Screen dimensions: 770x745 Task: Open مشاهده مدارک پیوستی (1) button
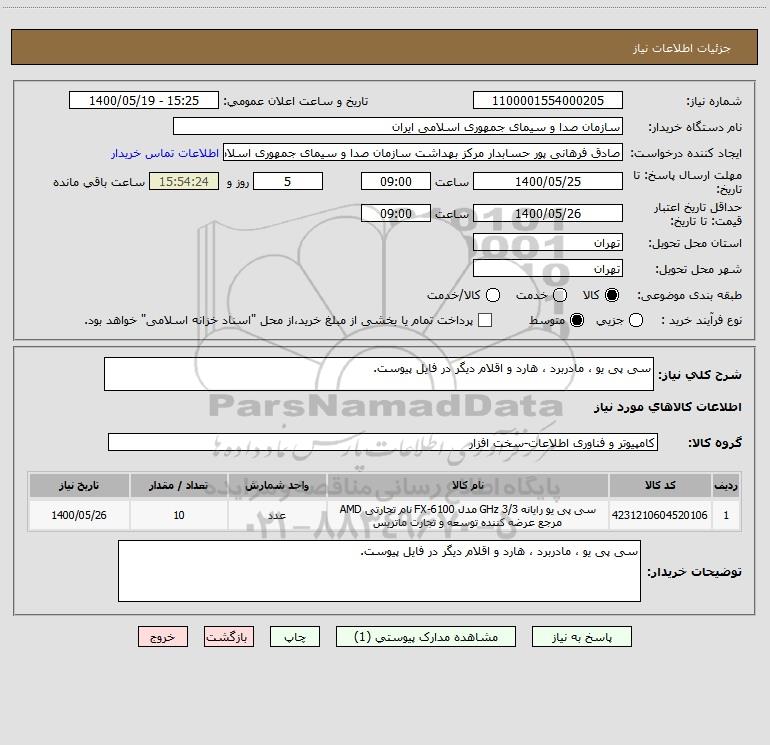426,637
